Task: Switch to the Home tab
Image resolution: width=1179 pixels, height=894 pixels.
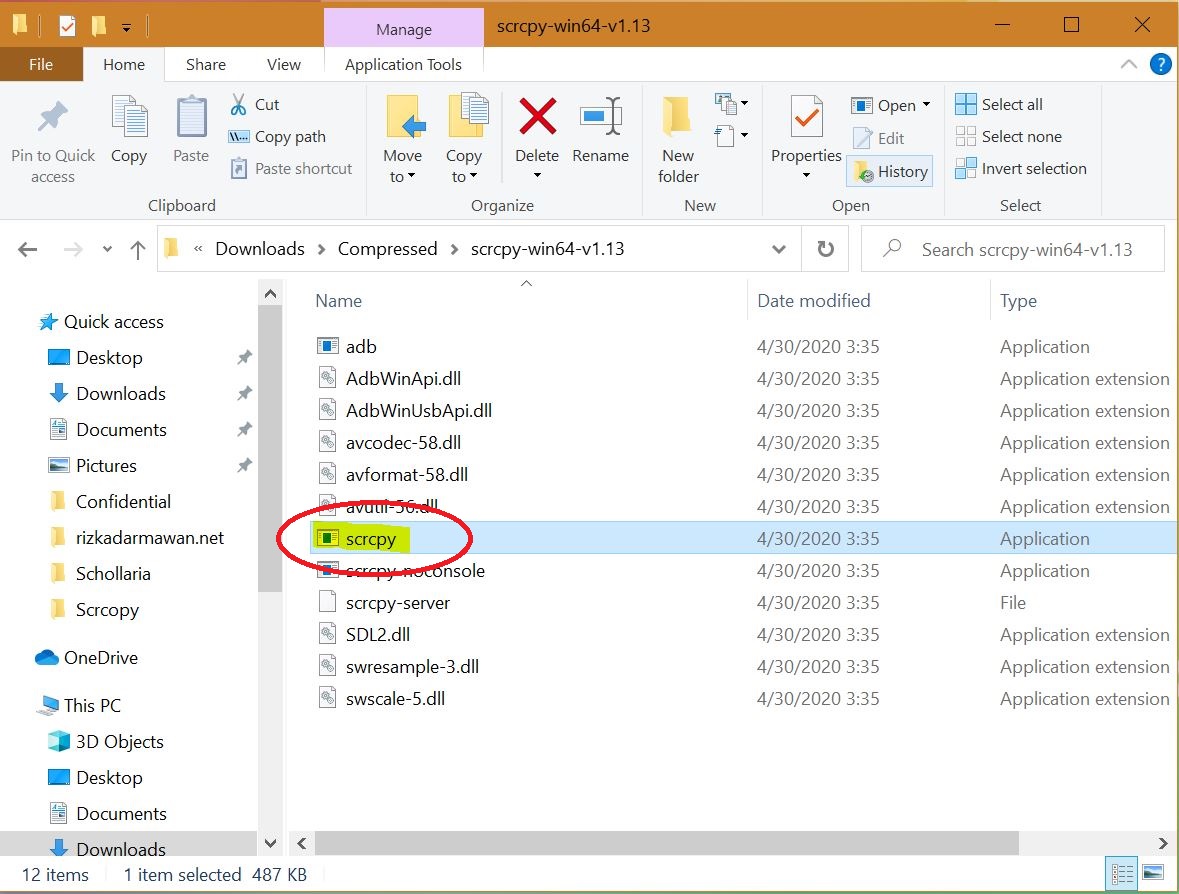Action: (x=124, y=65)
